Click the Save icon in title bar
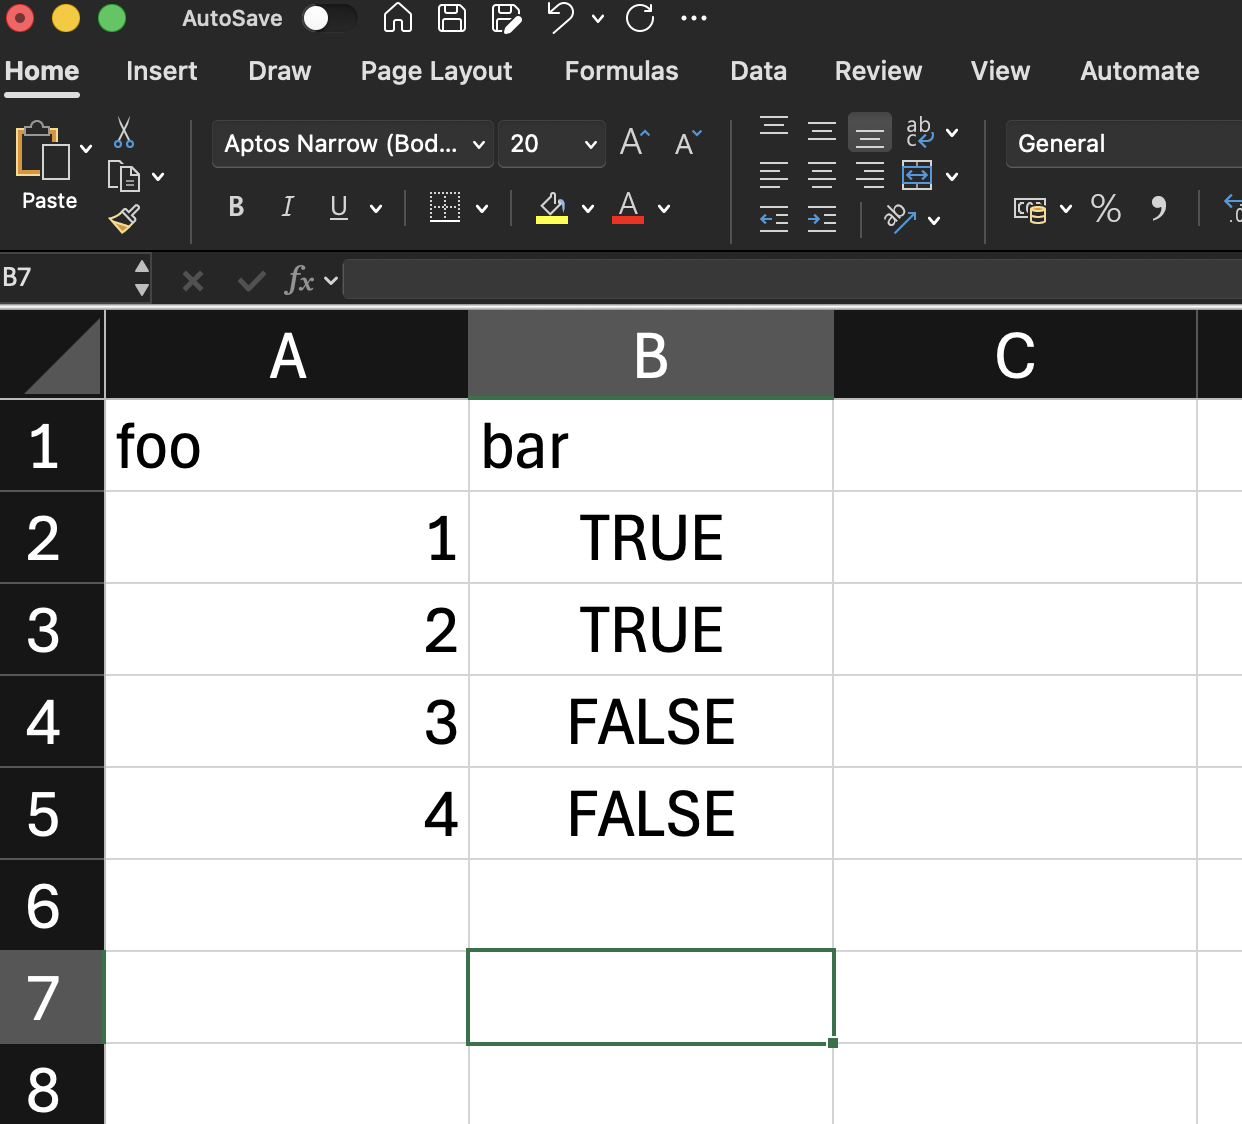Screen dimensions: 1242x1124 click(452, 18)
